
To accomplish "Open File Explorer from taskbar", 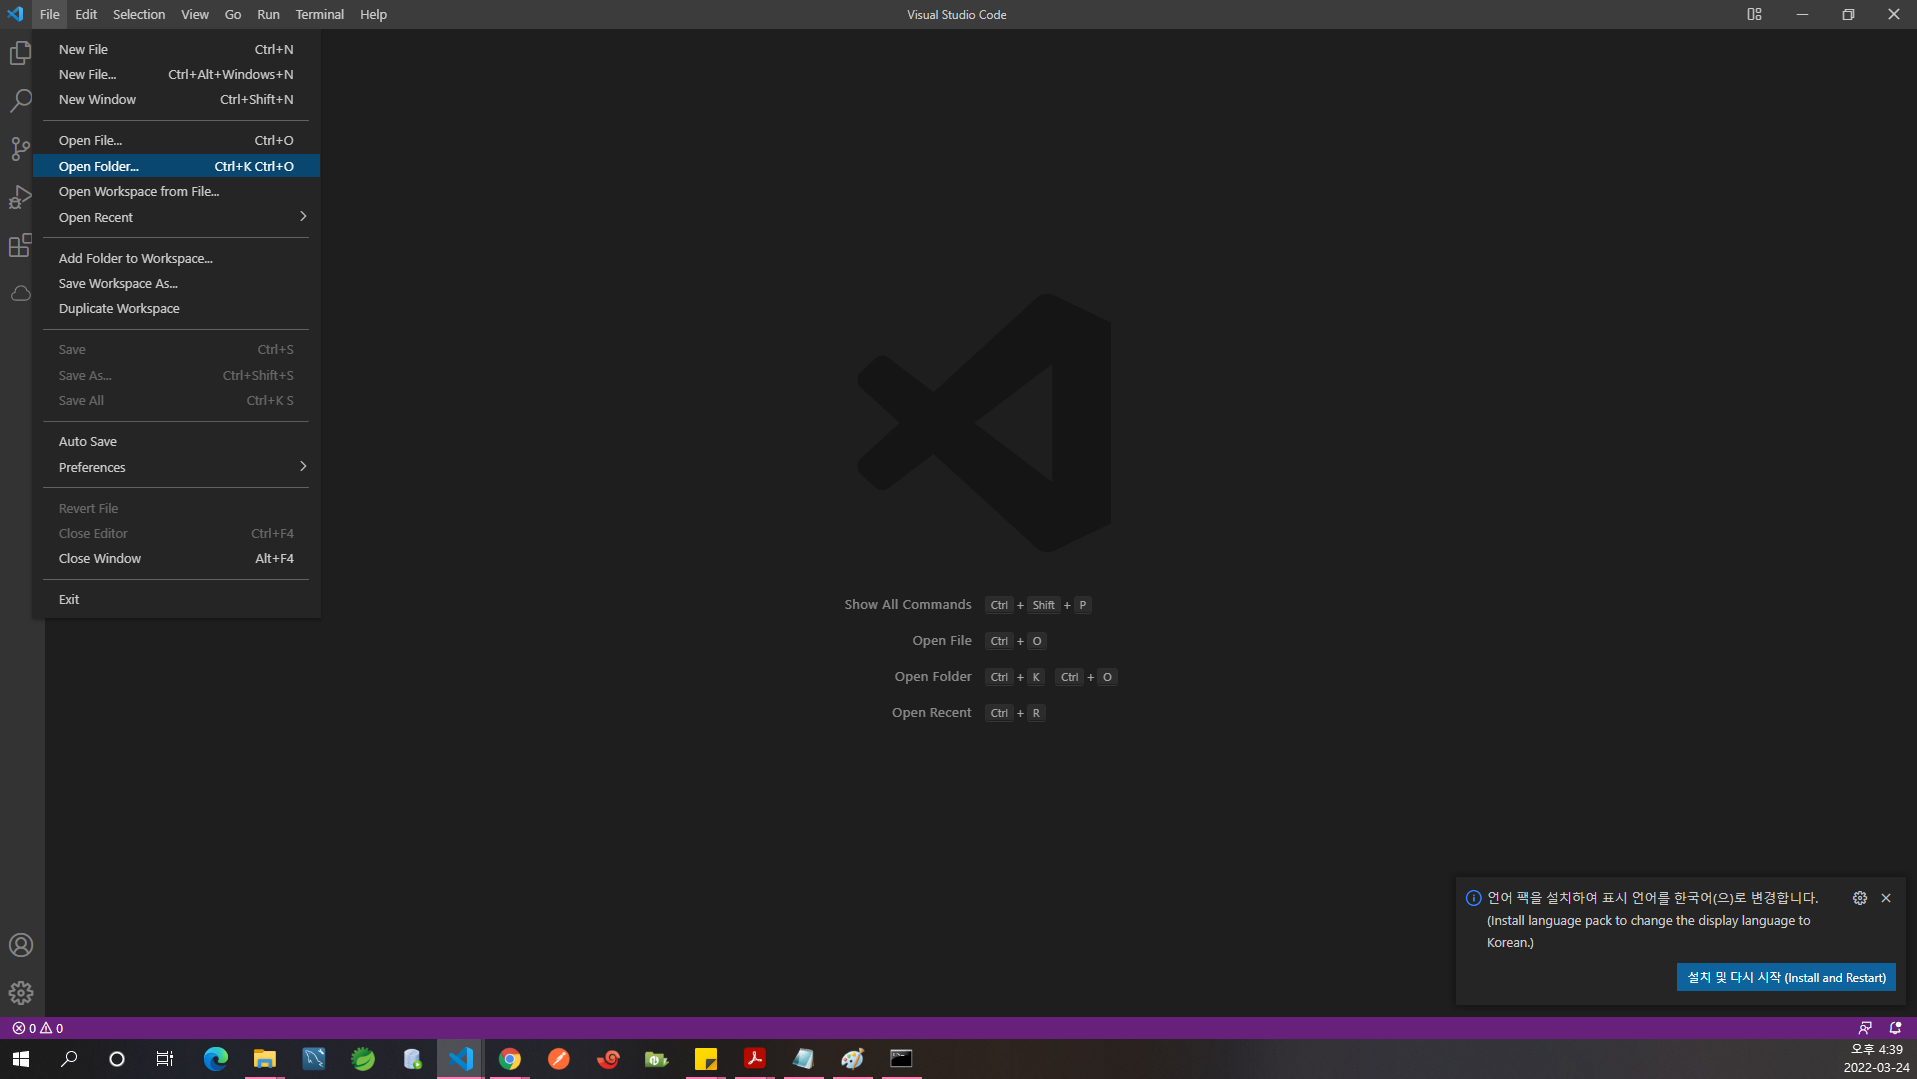I will [264, 1059].
